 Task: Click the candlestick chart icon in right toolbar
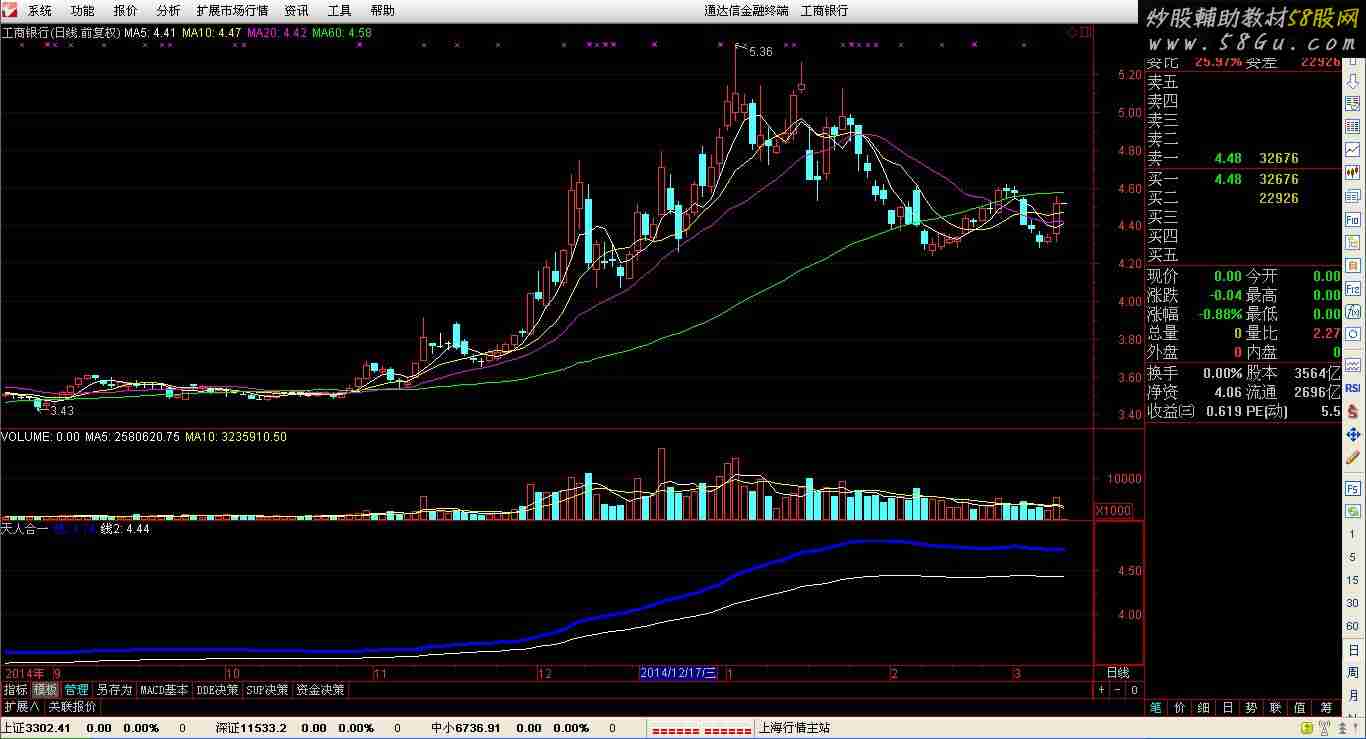click(1352, 173)
